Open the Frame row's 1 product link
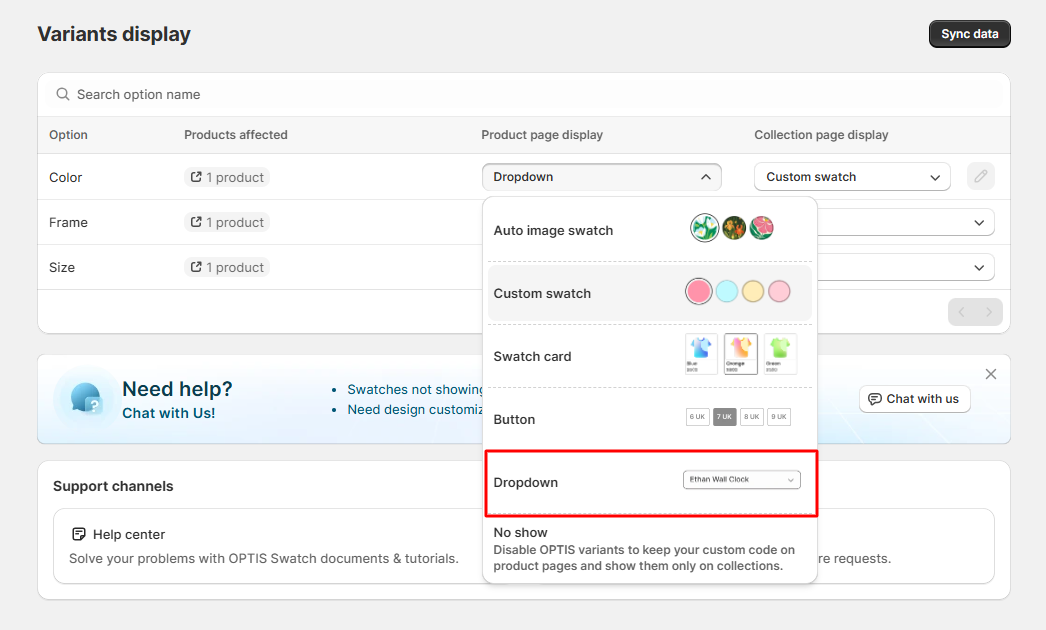 pos(227,222)
